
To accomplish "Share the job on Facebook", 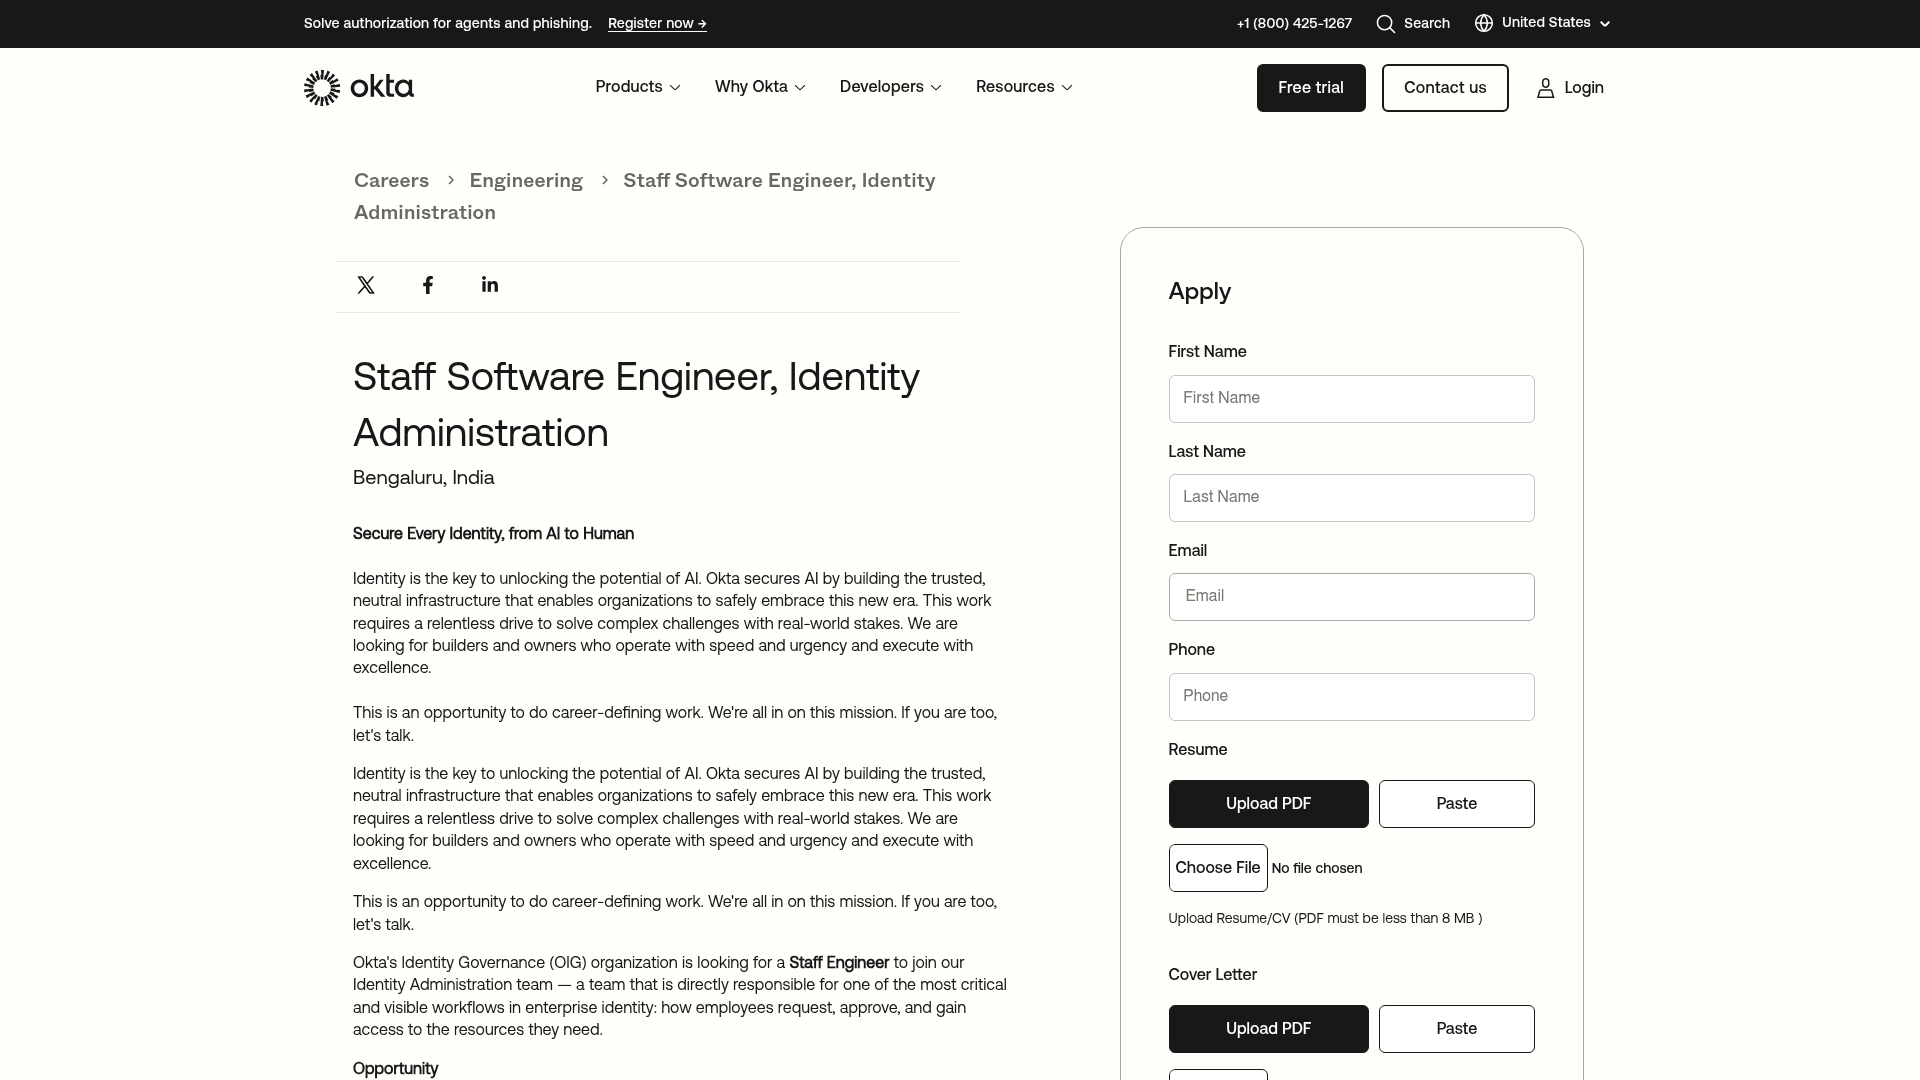I will click(x=428, y=286).
